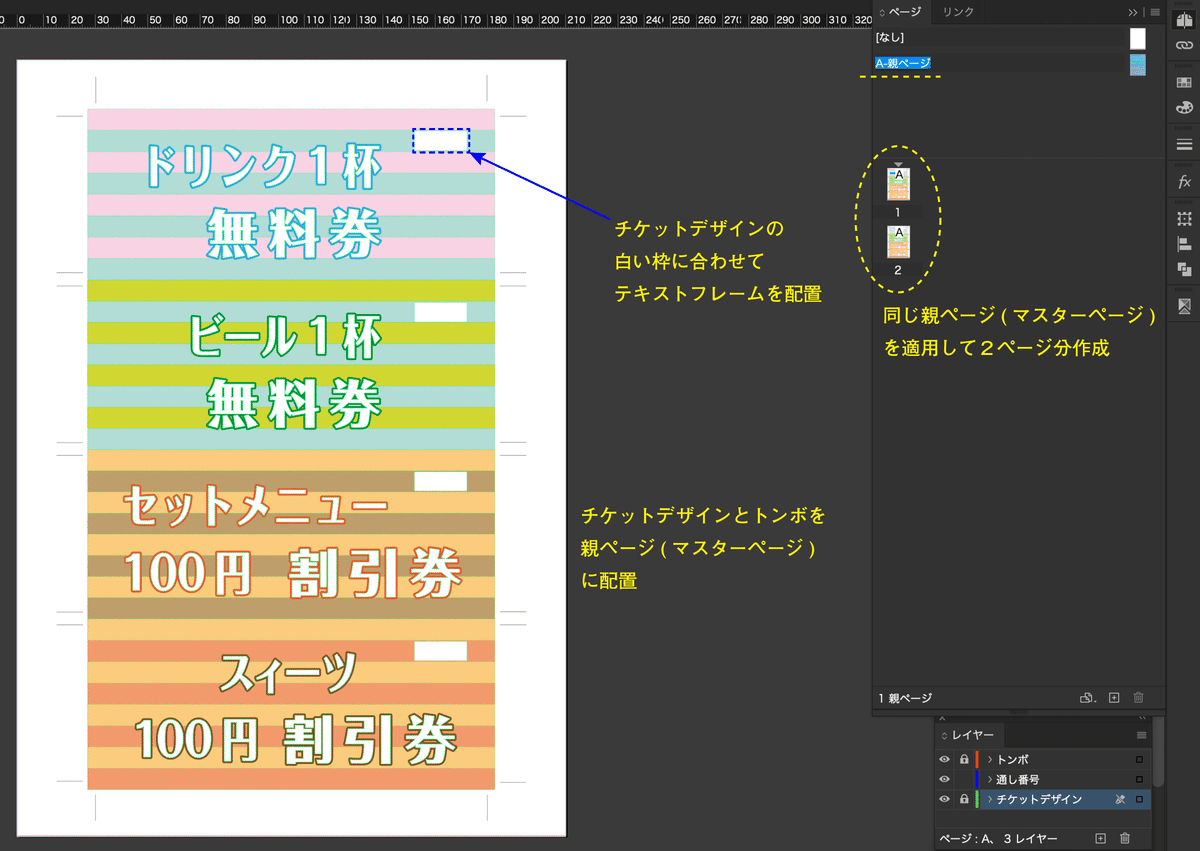The image size is (1200, 851).
Task: Expand the 通し番号 layer
Action: point(990,779)
